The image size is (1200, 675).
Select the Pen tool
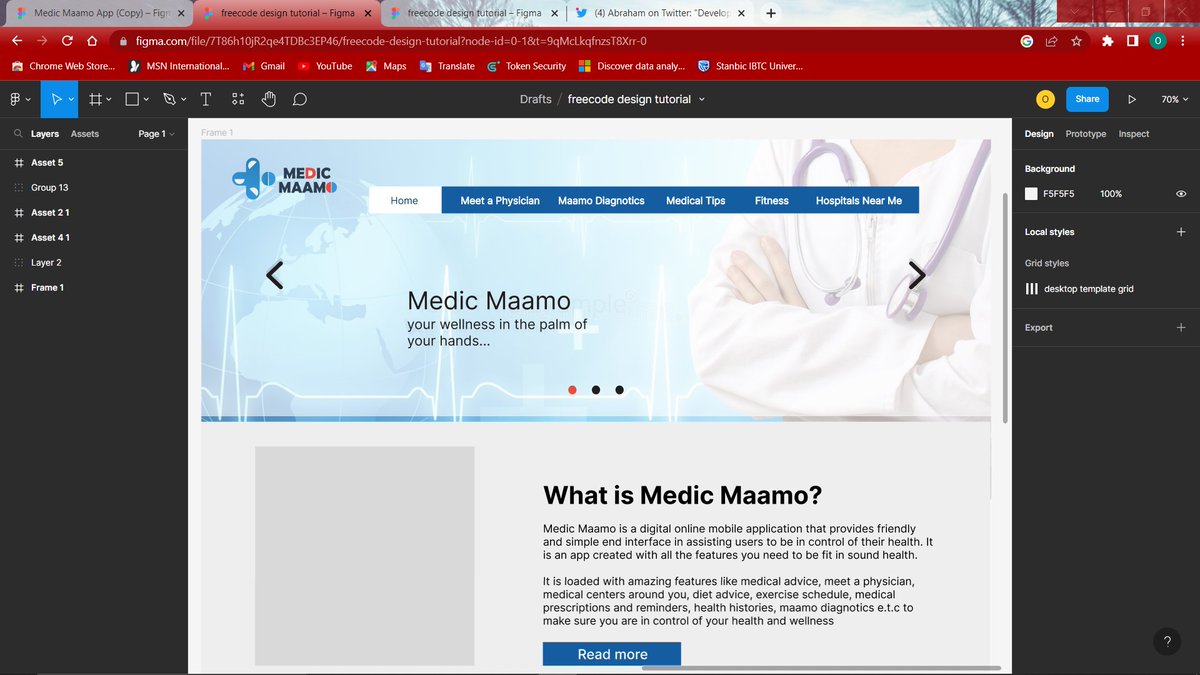[x=169, y=99]
